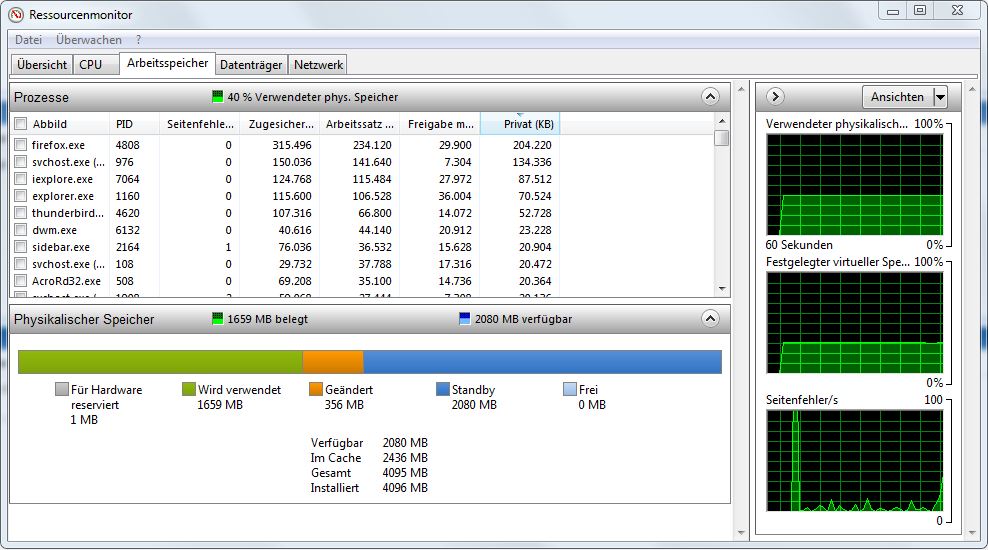988x550 pixels.
Task: Check the dwm.exe process checkbox
Action: pos(21,229)
